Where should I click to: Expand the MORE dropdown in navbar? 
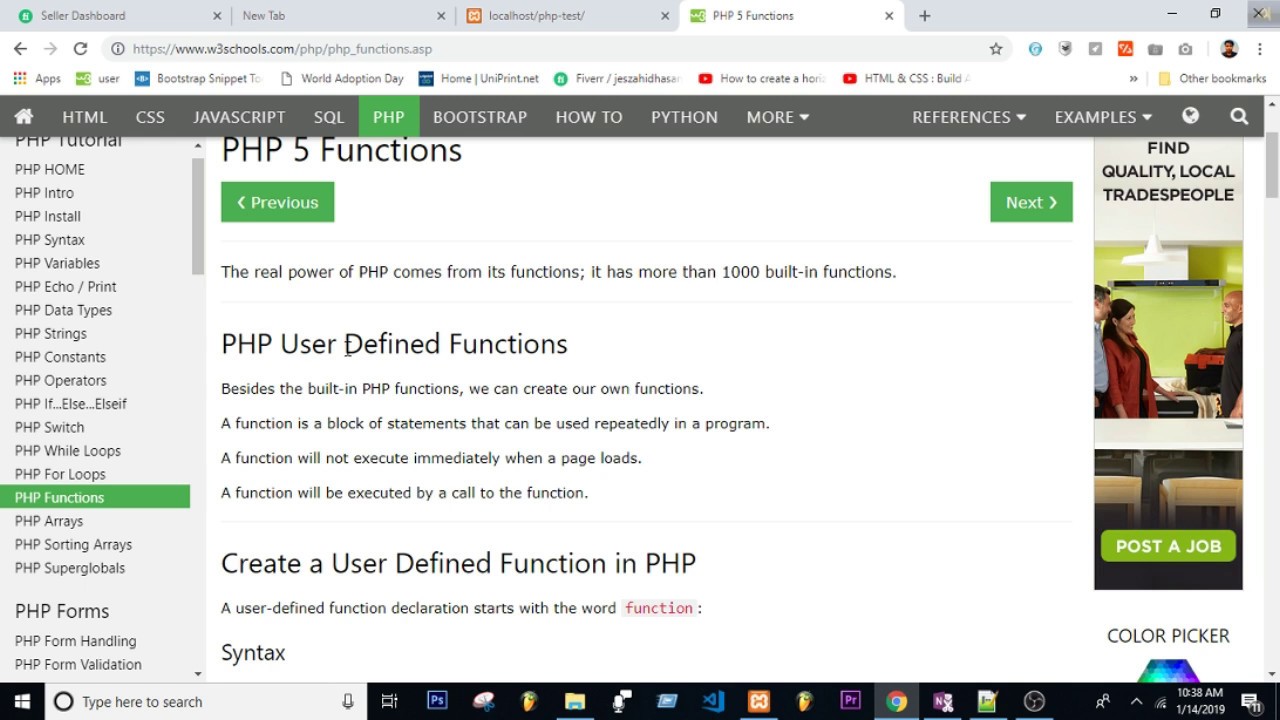click(x=778, y=117)
